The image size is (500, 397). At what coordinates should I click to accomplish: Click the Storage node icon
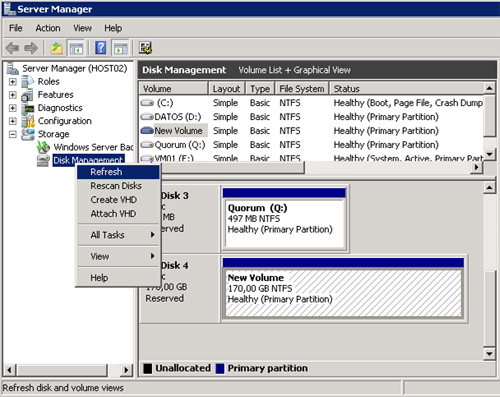point(28,134)
